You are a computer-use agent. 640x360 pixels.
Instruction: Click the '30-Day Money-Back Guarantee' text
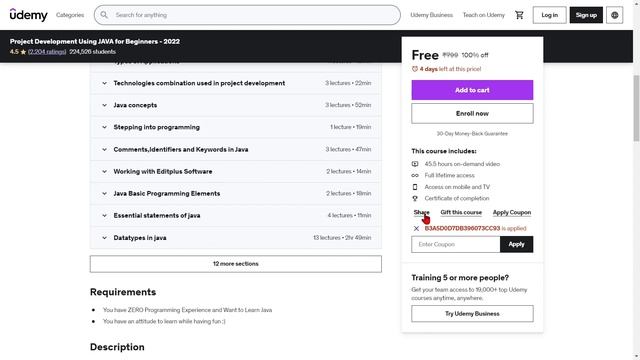472,133
